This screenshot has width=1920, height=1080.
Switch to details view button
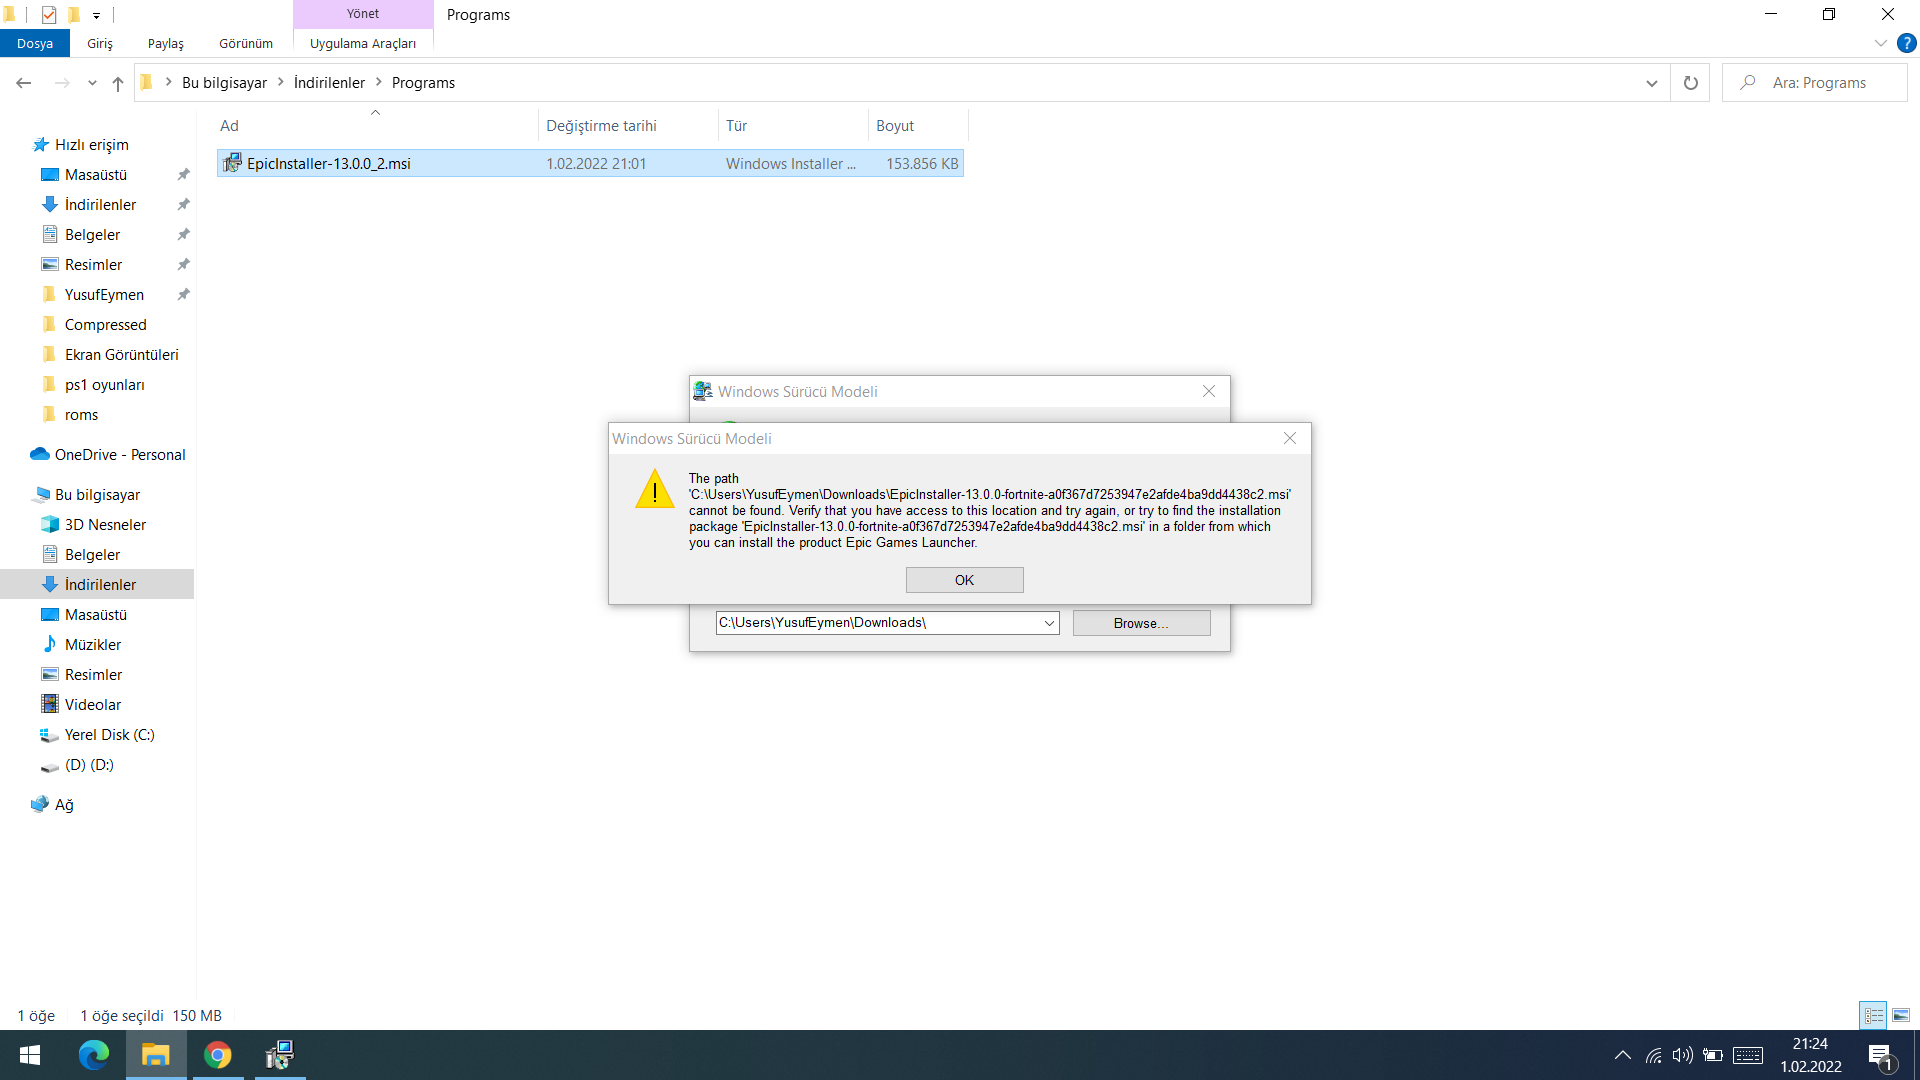1873,1015
